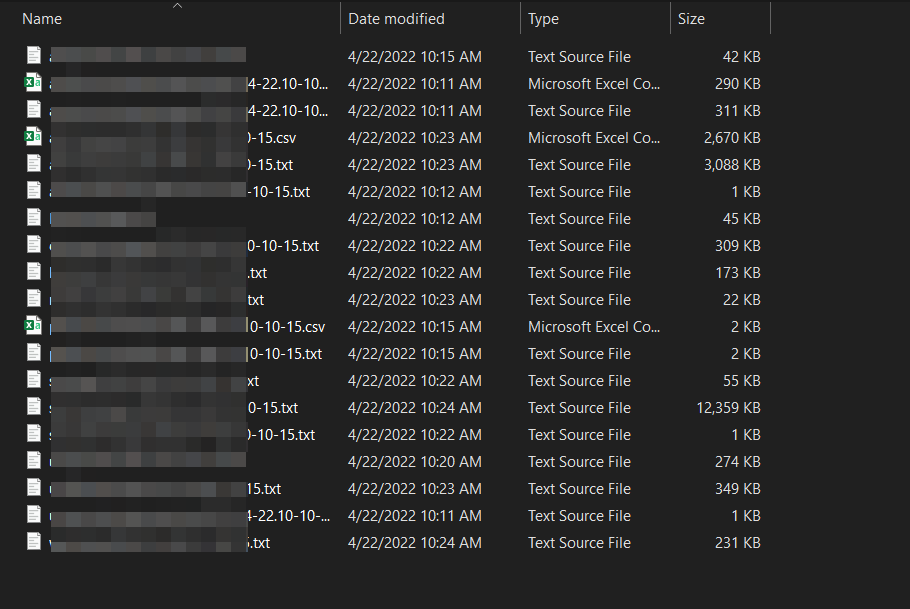Image resolution: width=910 pixels, height=609 pixels.
Task: Click the Excel icon of the 290 KB file
Action: (33, 82)
